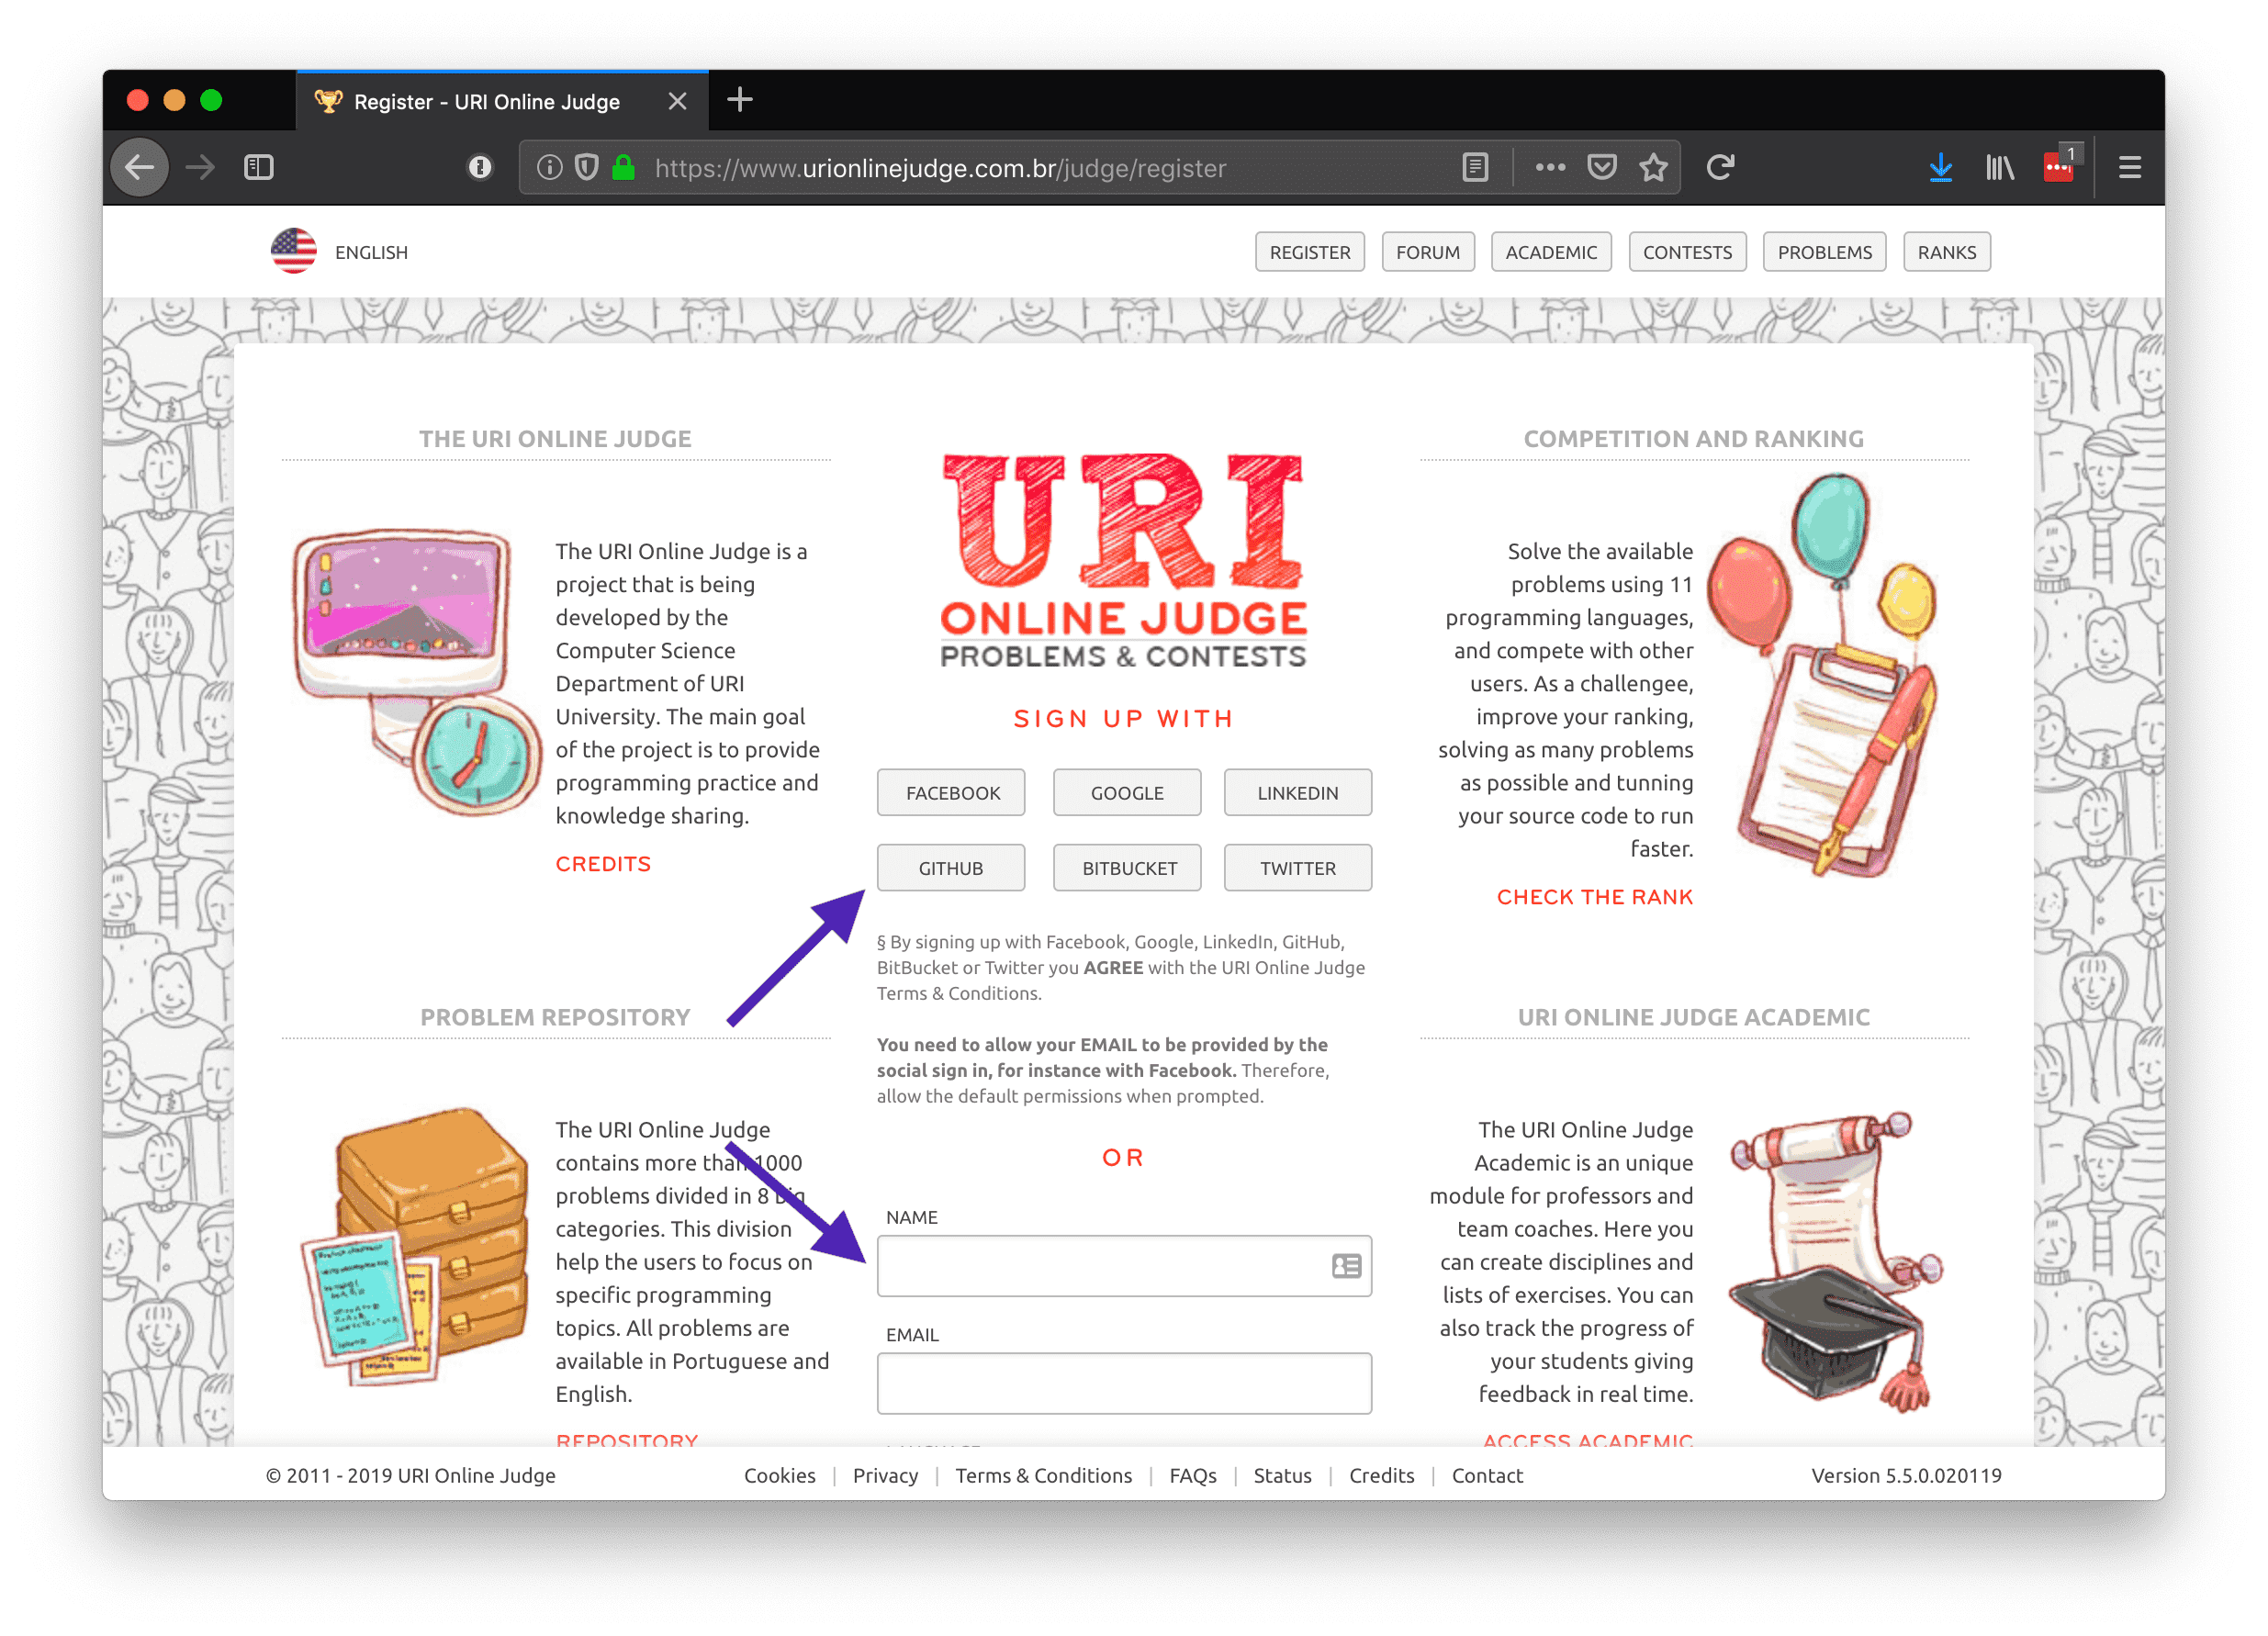Open the ENGLISH language selector
Viewport: 2268px width, 1636px height.
[x=371, y=252]
